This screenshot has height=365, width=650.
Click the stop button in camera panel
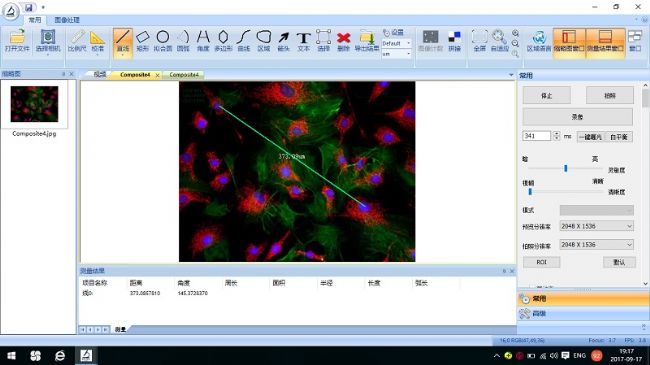[546, 95]
